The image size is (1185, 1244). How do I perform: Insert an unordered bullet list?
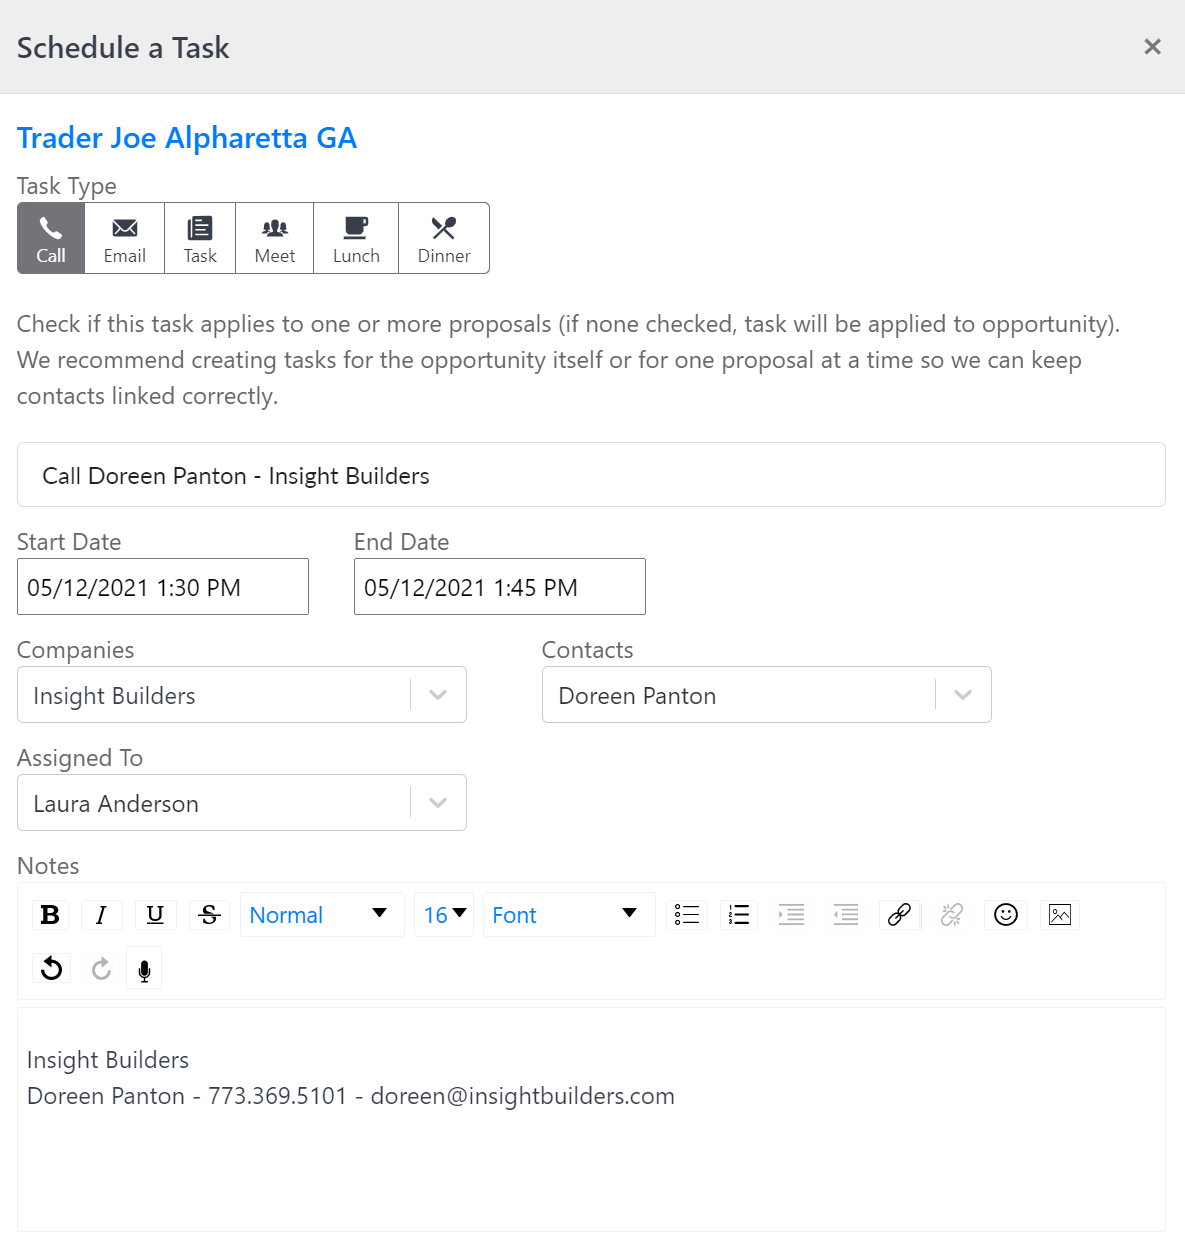click(x=687, y=915)
